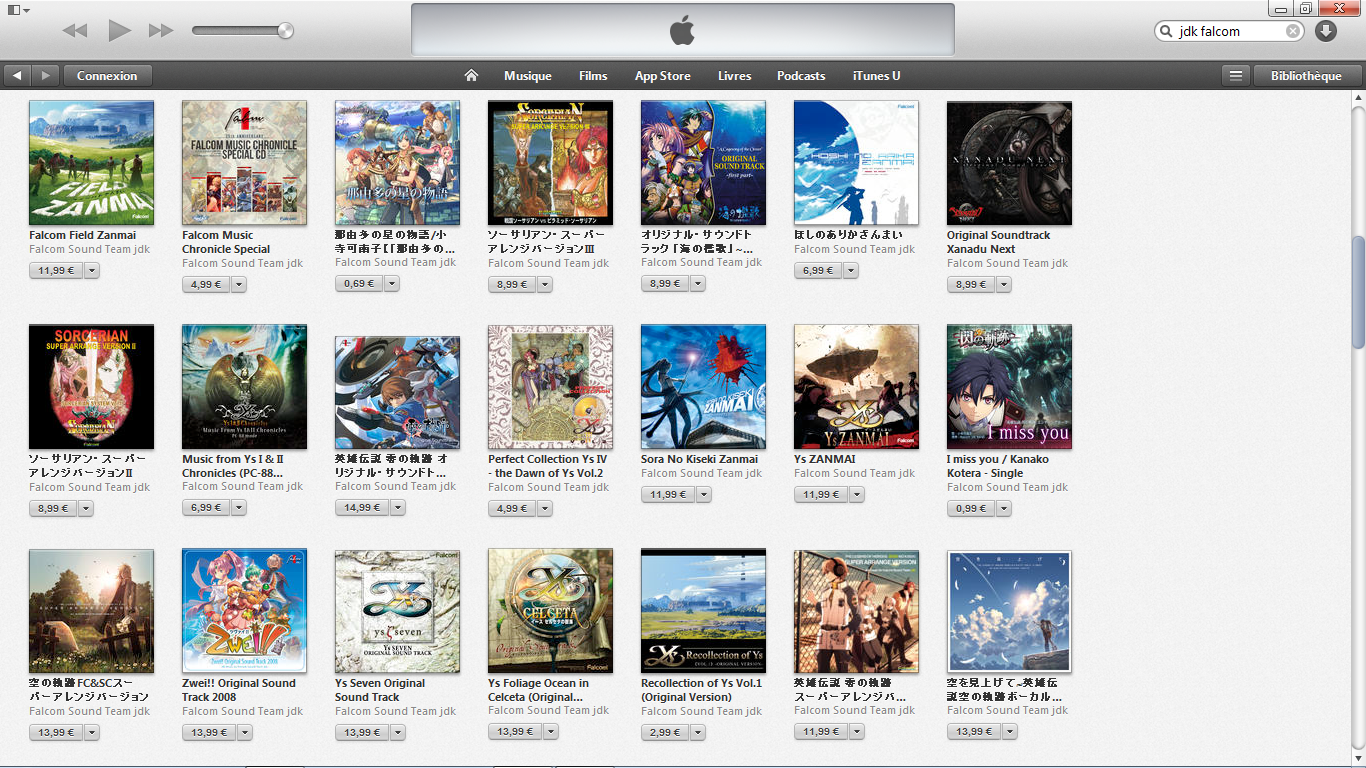Click Falcom Sound Team jdk under Xanadu Next
This screenshot has height=768, width=1366.
pyautogui.click(x=1007, y=263)
